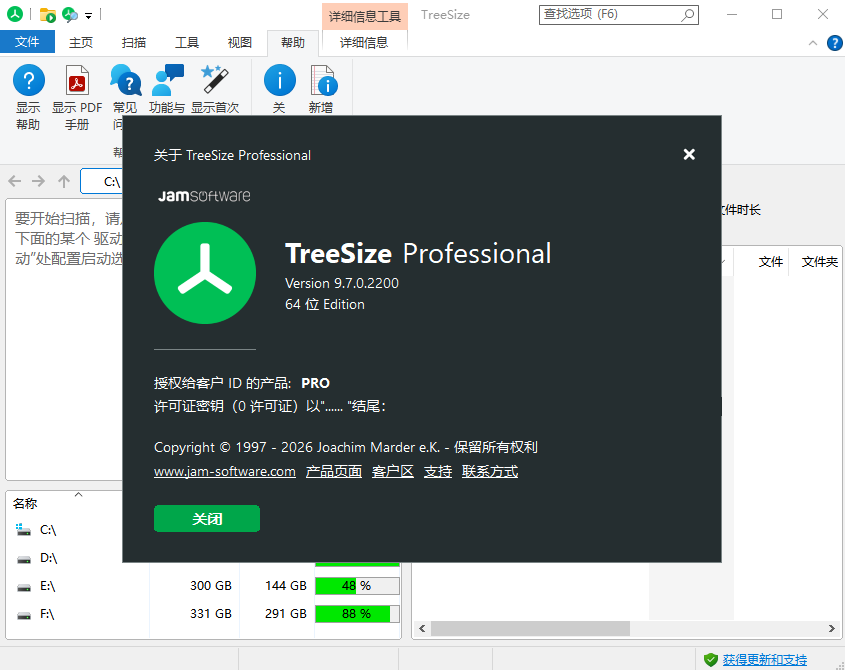The image size is (845, 670).
Task: Open the quick access toolbar dropdown arrow
Action: (88, 16)
